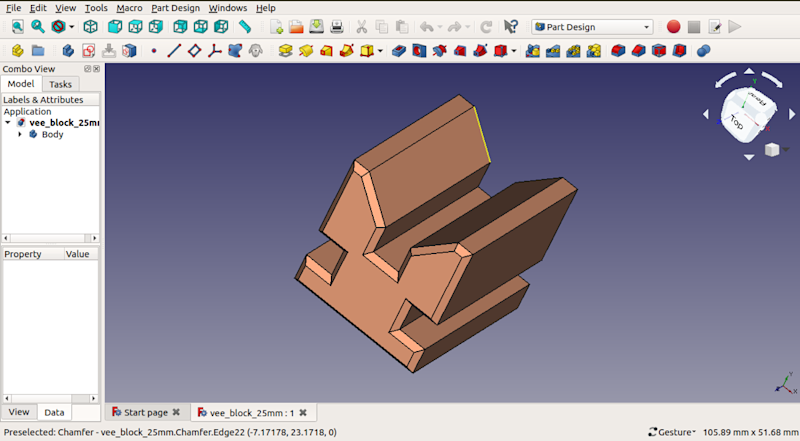800x441 pixels.
Task: Open a document with folder icon
Action: pos(296,27)
